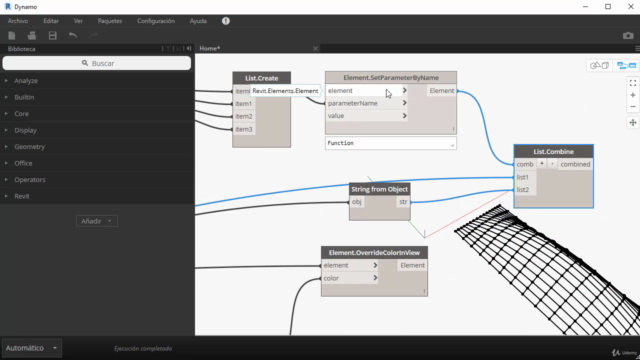Click the Undo arrow icon
Viewport: 640px width, 360px height.
(73, 36)
